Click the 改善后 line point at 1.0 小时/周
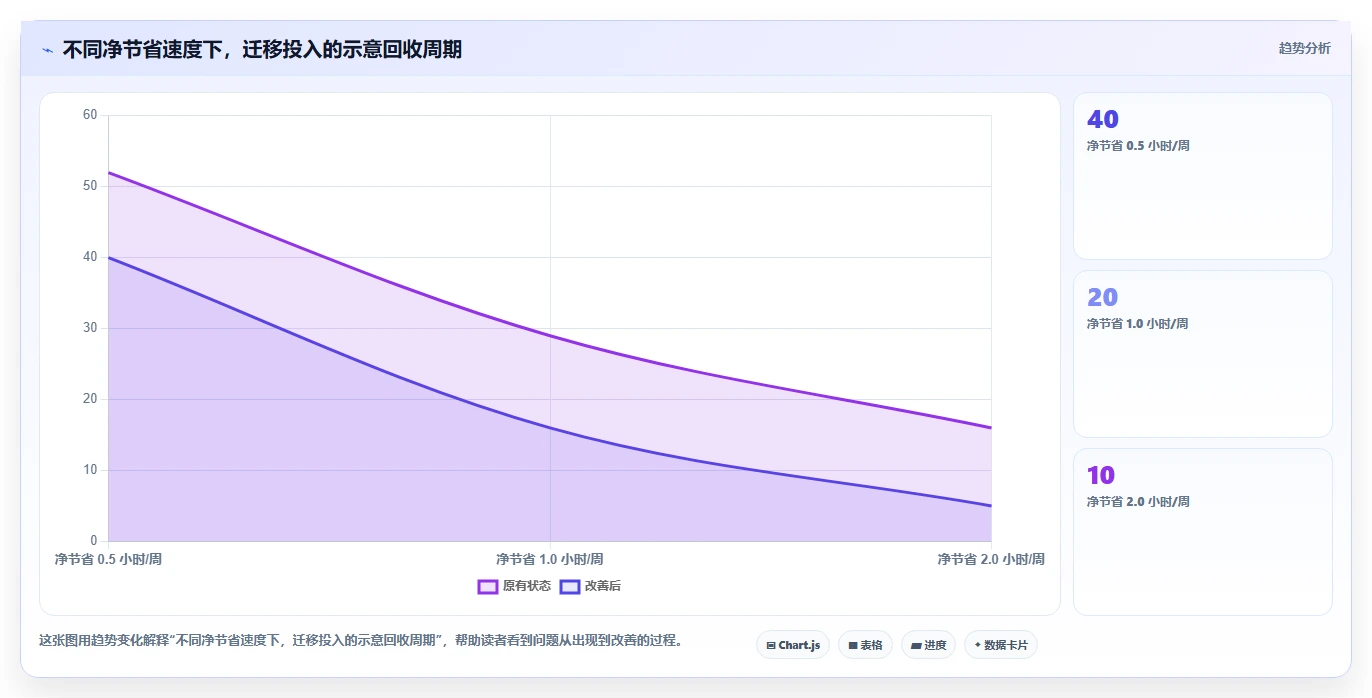 coord(550,428)
